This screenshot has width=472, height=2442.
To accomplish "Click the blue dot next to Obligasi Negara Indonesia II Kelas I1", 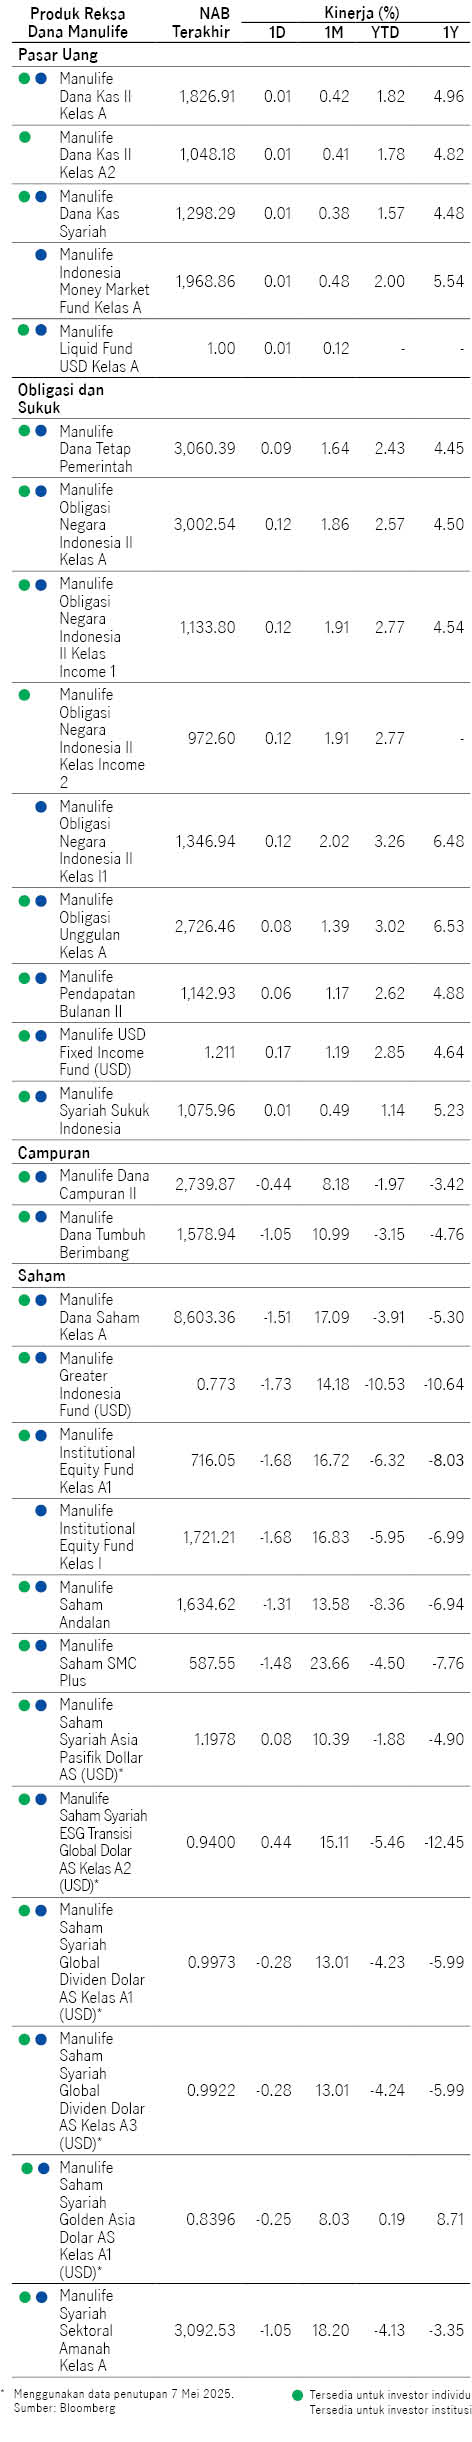I will [x=41, y=806].
